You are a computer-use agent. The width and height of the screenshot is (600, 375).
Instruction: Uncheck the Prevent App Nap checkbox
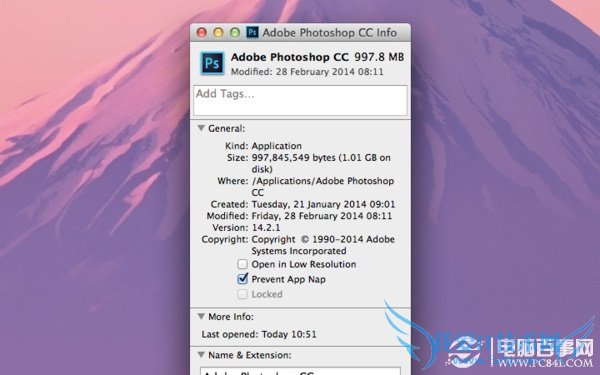[x=242, y=279]
